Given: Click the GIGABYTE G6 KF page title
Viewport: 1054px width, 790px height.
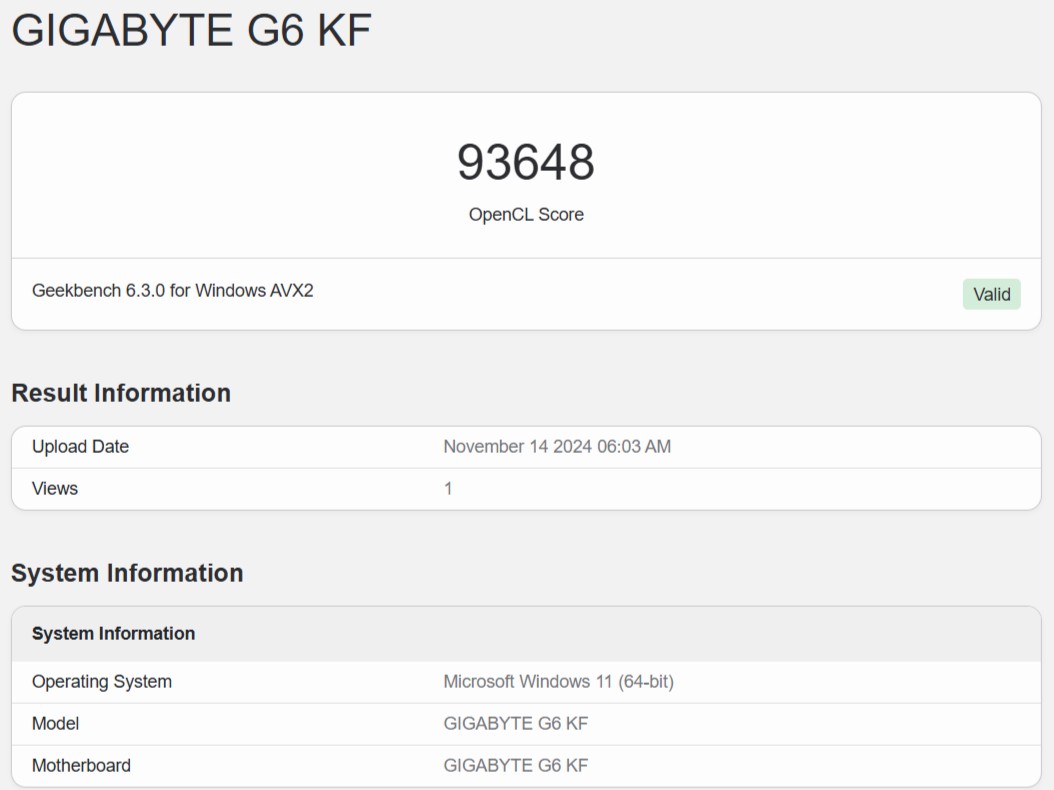Looking at the screenshot, I should coord(192,30).
